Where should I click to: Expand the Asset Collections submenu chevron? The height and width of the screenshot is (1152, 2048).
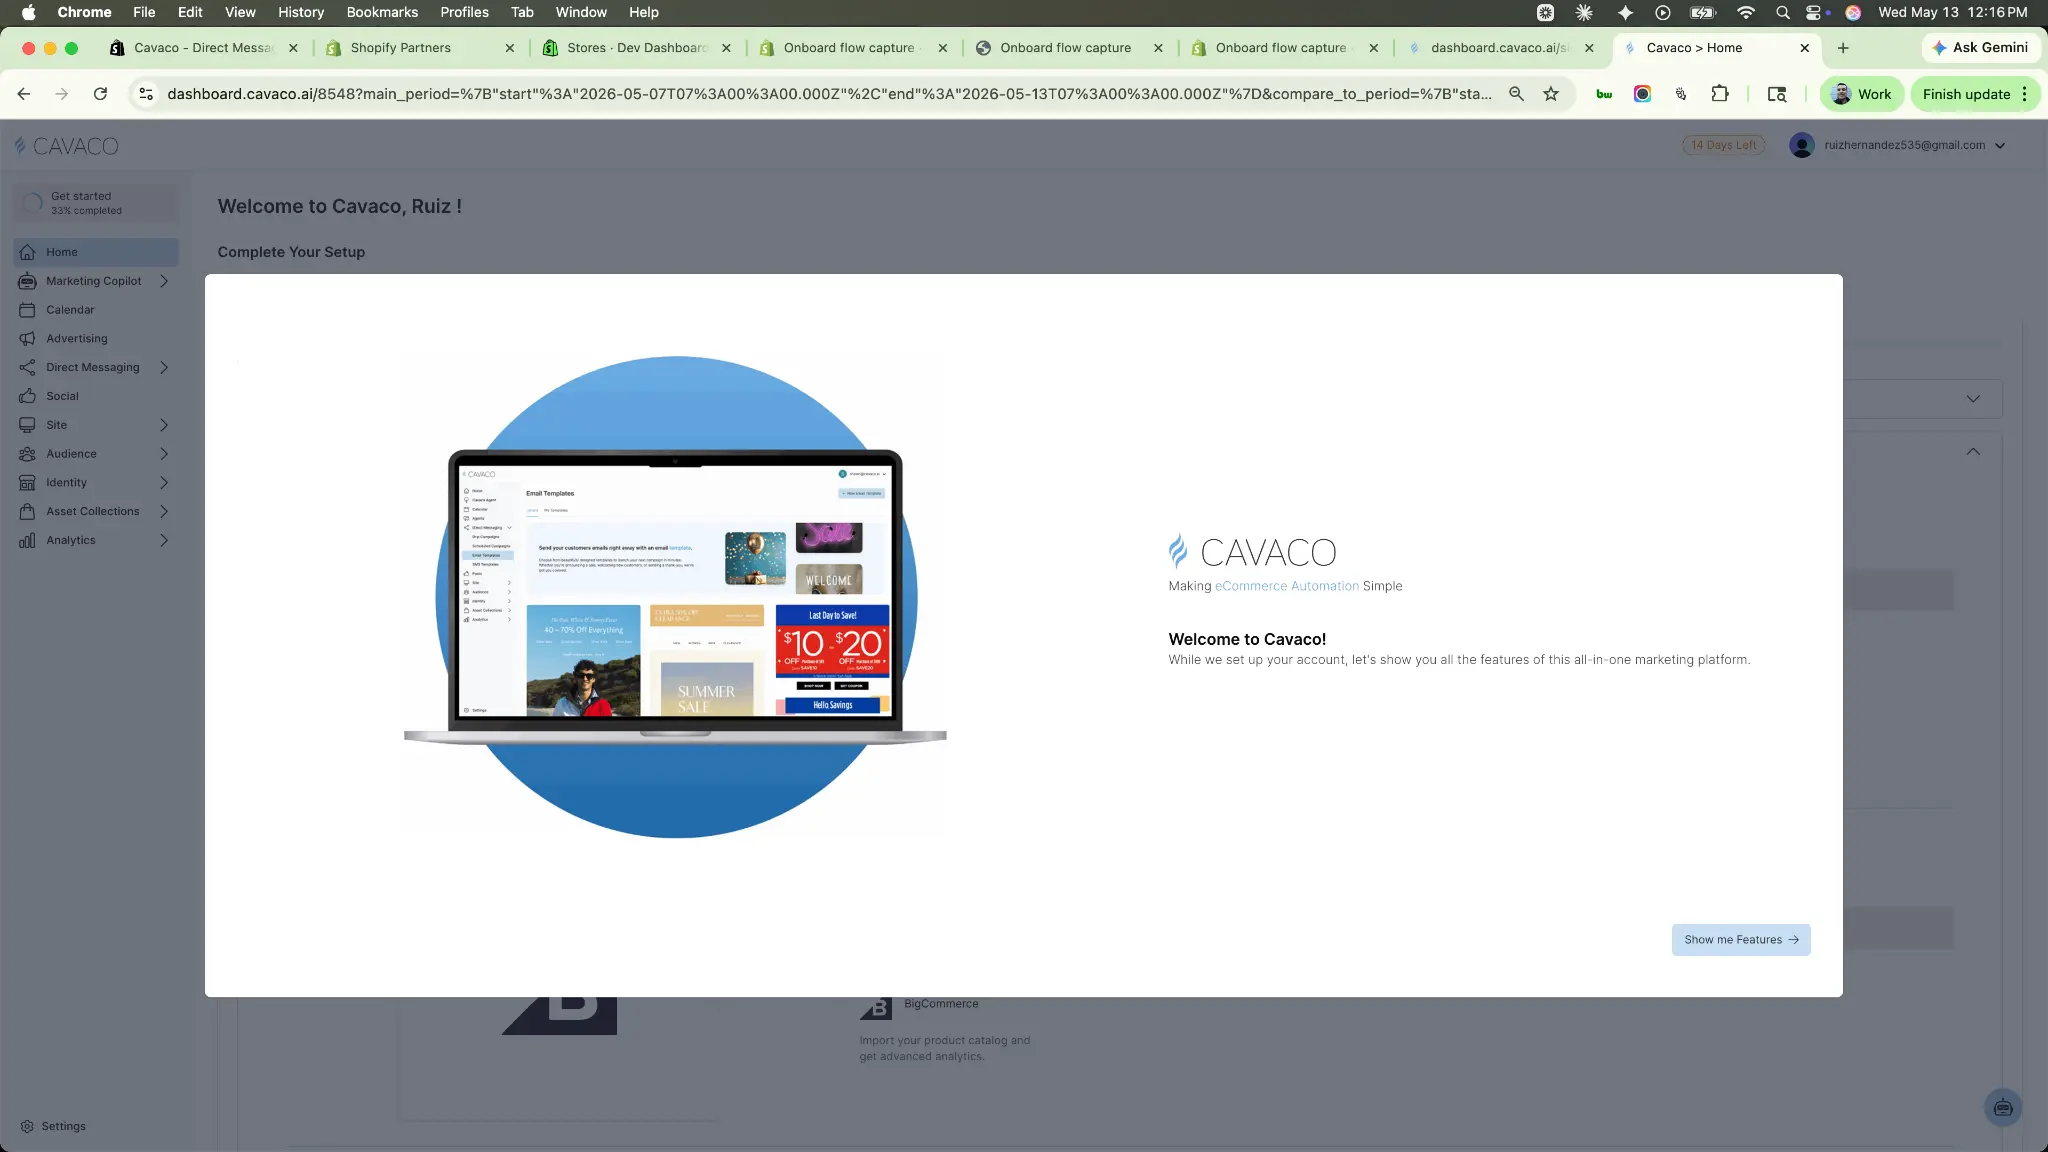coord(164,511)
